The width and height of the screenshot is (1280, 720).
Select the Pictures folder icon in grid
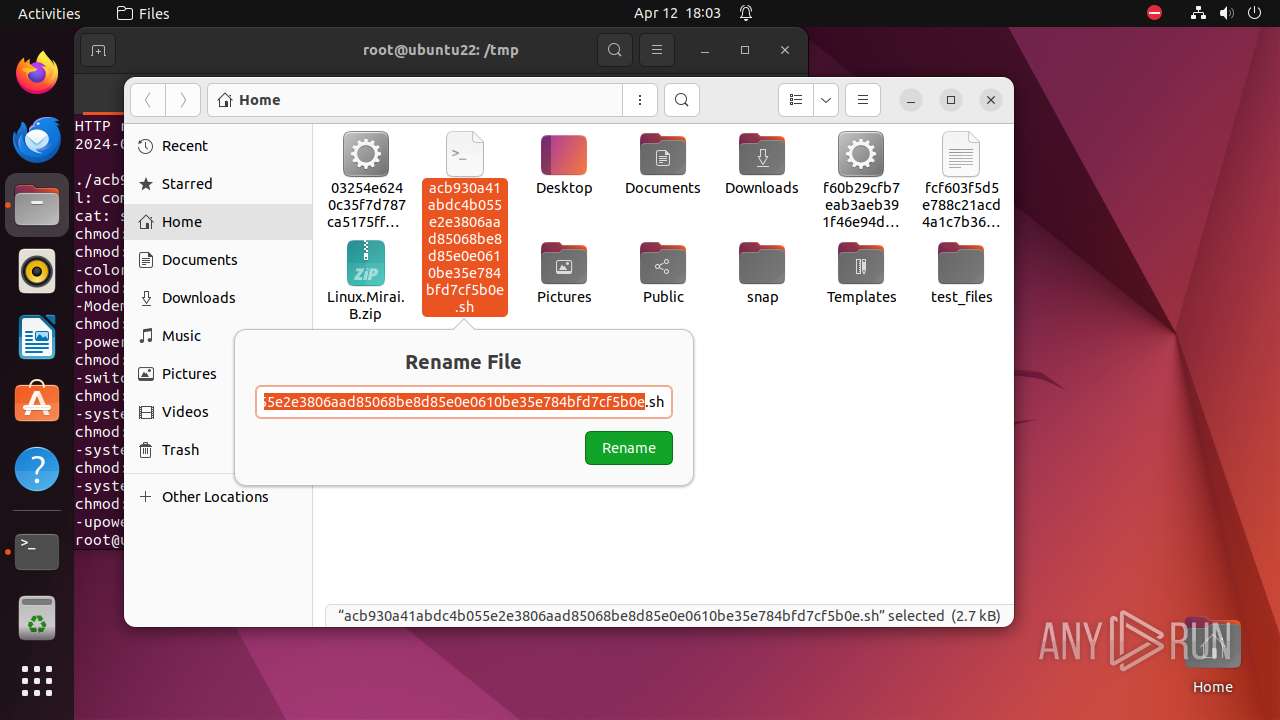(x=564, y=264)
